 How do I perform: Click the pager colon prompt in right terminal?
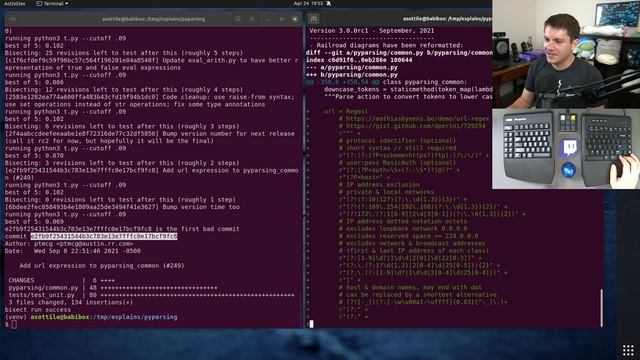pyautogui.click(x=310, y=324)
